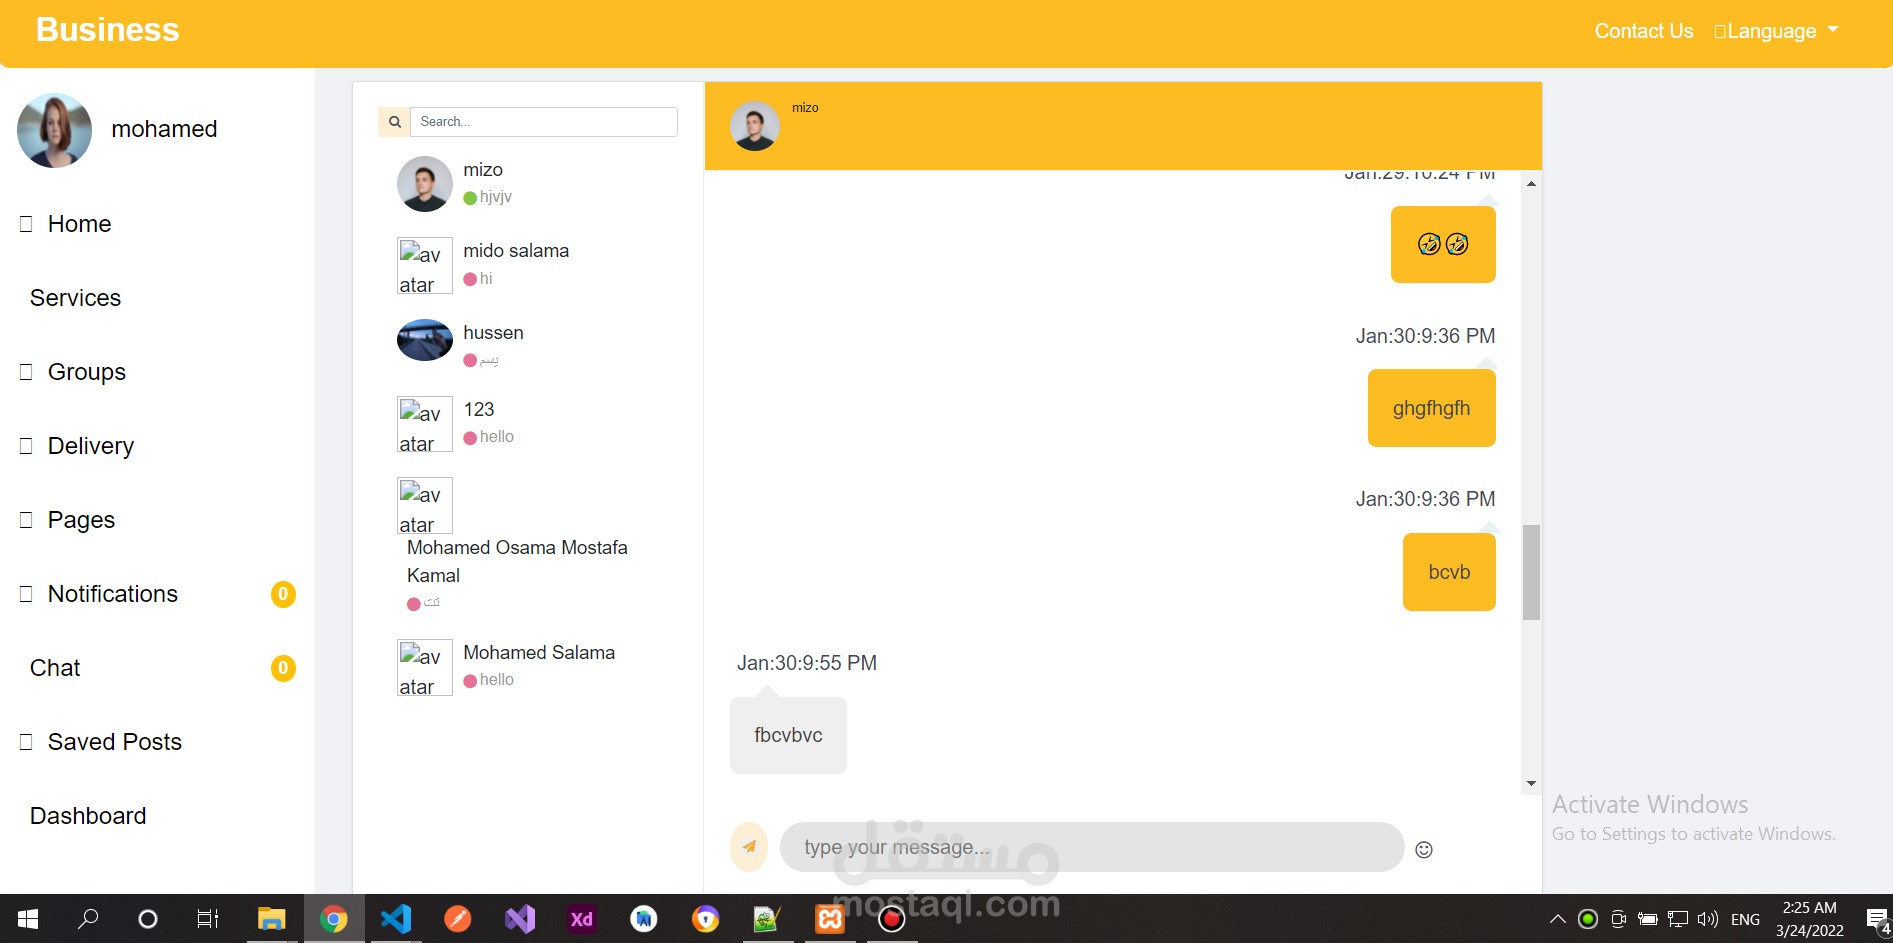Viewport: 1893px width, 943px height.
Task: Open Dashboard in sidebar
Action: (x=88, y=816)
